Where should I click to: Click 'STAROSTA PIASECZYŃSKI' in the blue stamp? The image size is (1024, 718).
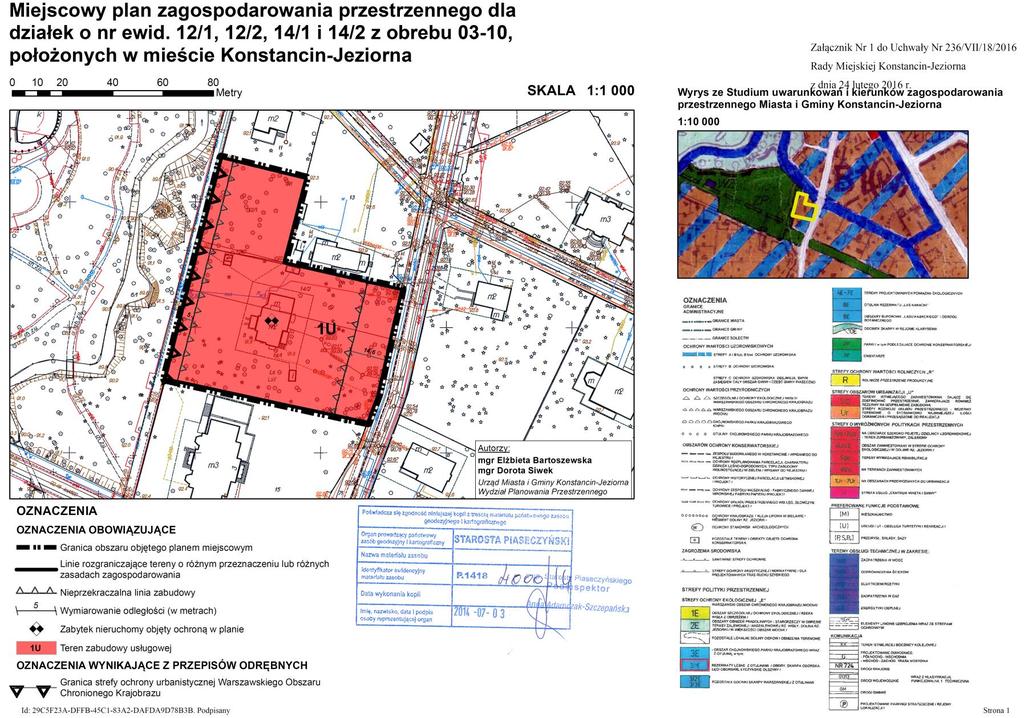(512, 540)
